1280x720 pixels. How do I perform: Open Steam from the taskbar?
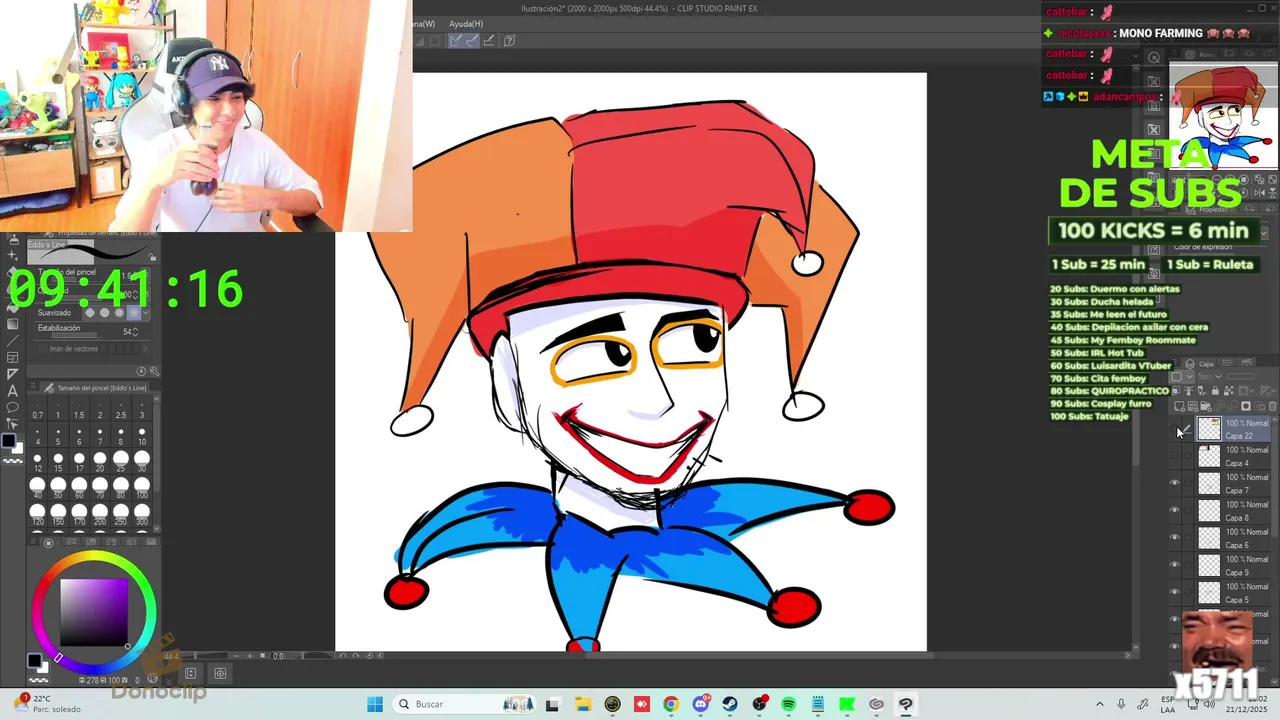click(730, 704)
